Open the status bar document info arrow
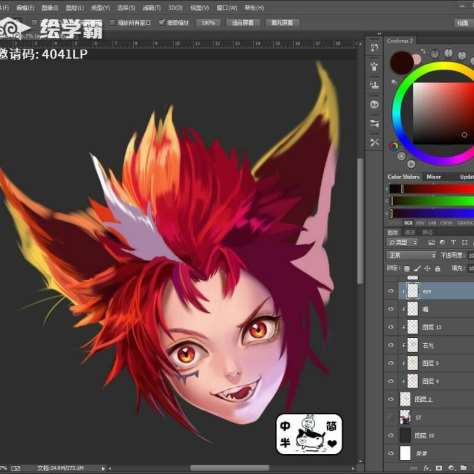The height and width of the screenshot is (474, 474). click(x=103, y=468)
